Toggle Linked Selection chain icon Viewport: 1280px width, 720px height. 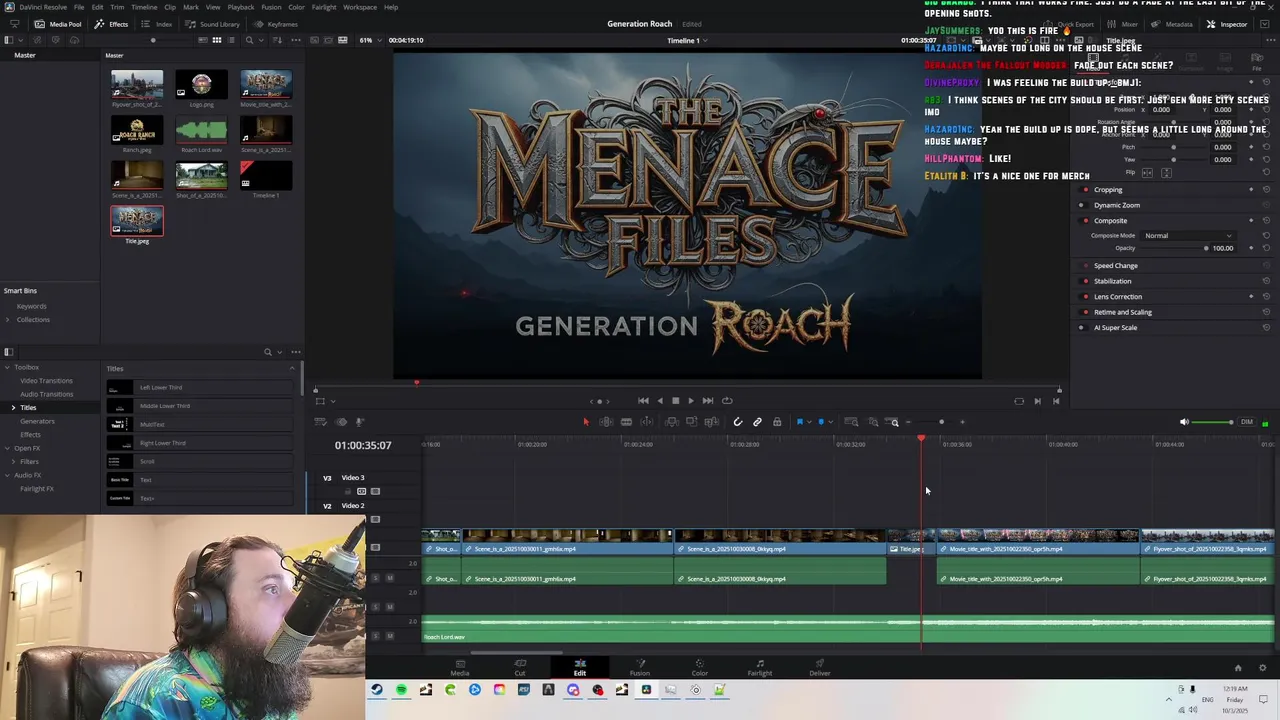click(757, 422)
